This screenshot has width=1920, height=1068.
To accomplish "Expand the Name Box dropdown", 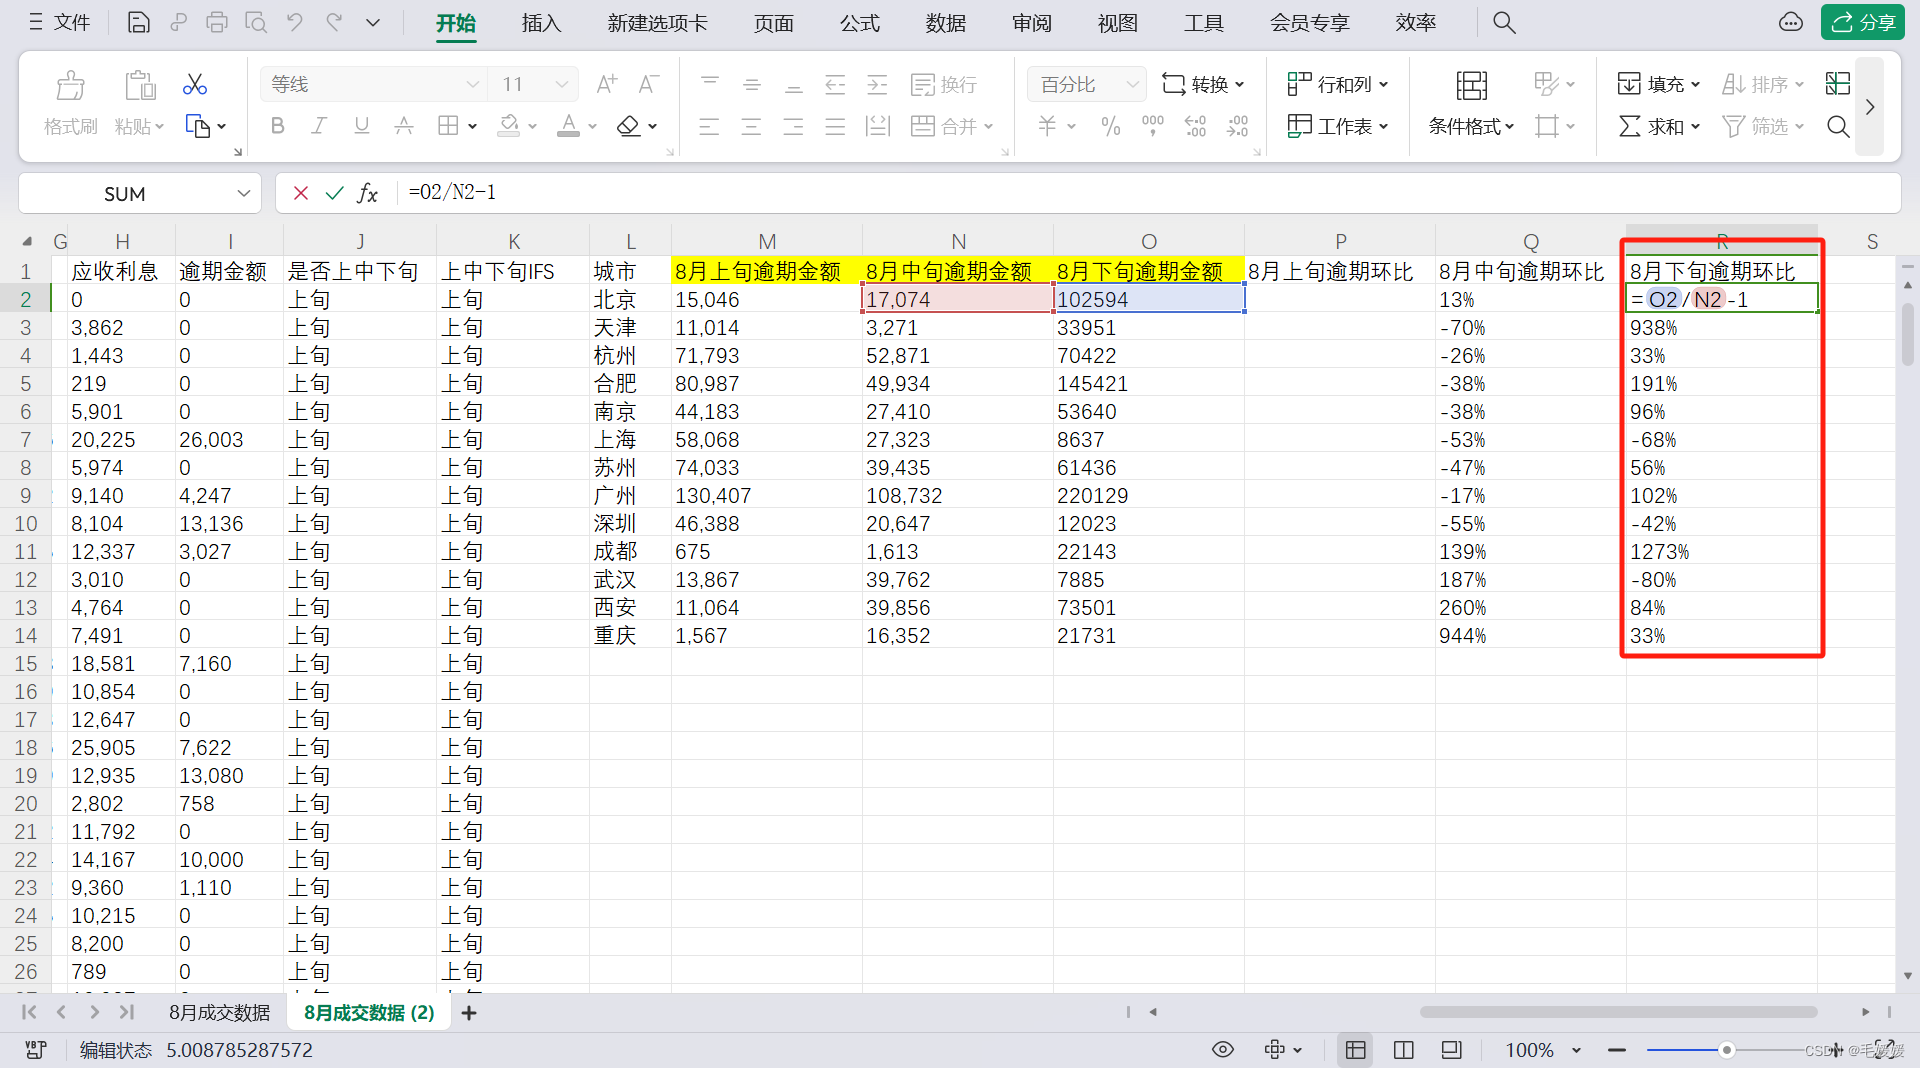I will coord(243,193).
